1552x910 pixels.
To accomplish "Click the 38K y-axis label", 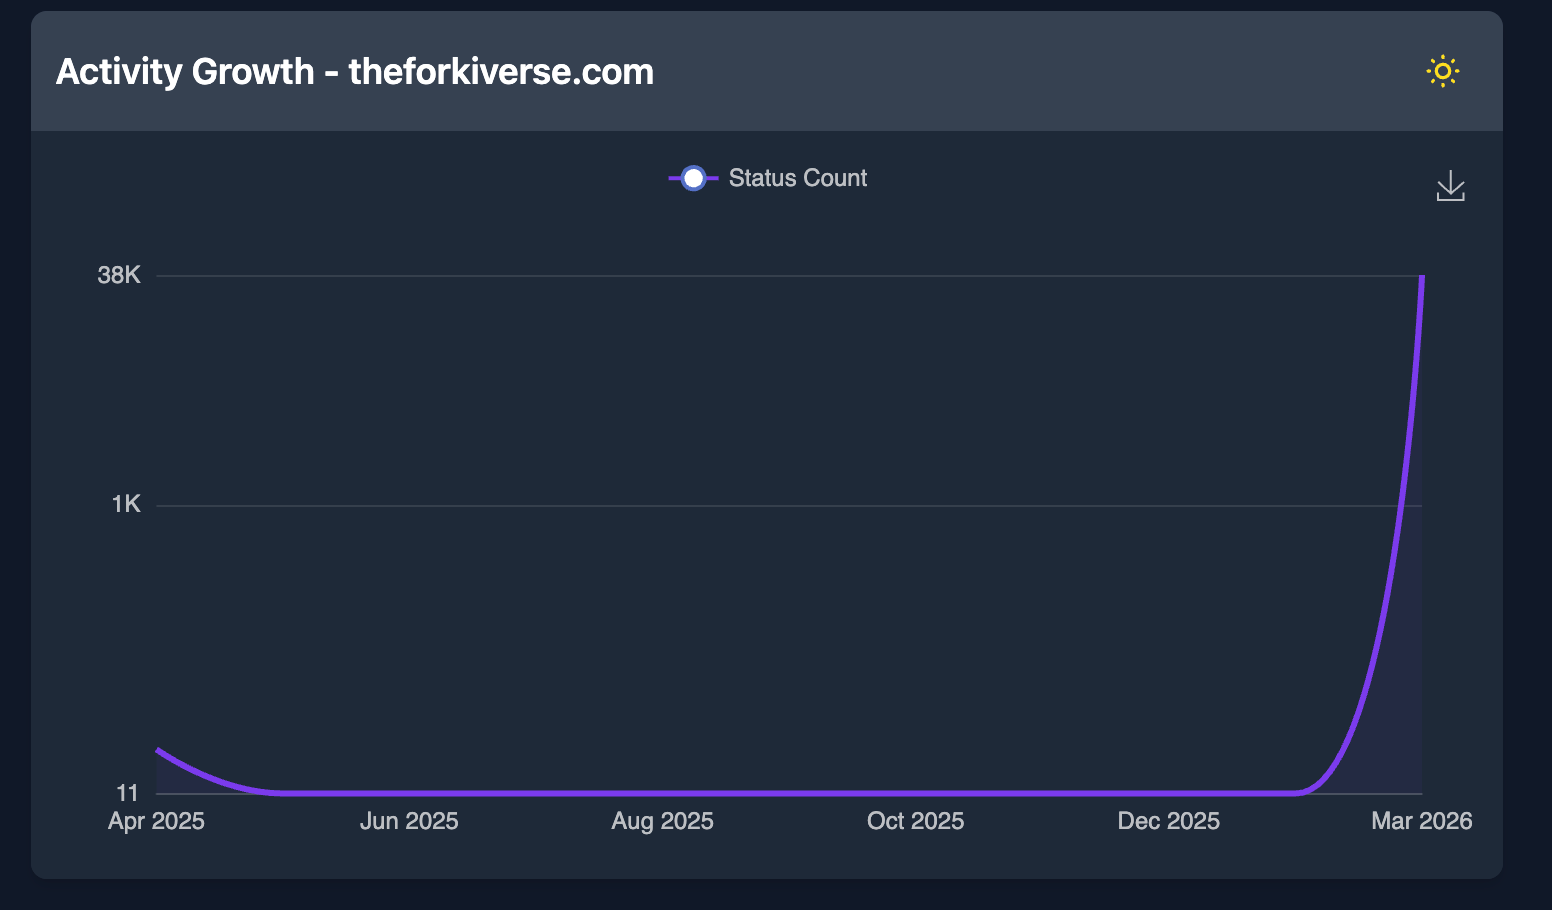I will [x=118, y=274].
